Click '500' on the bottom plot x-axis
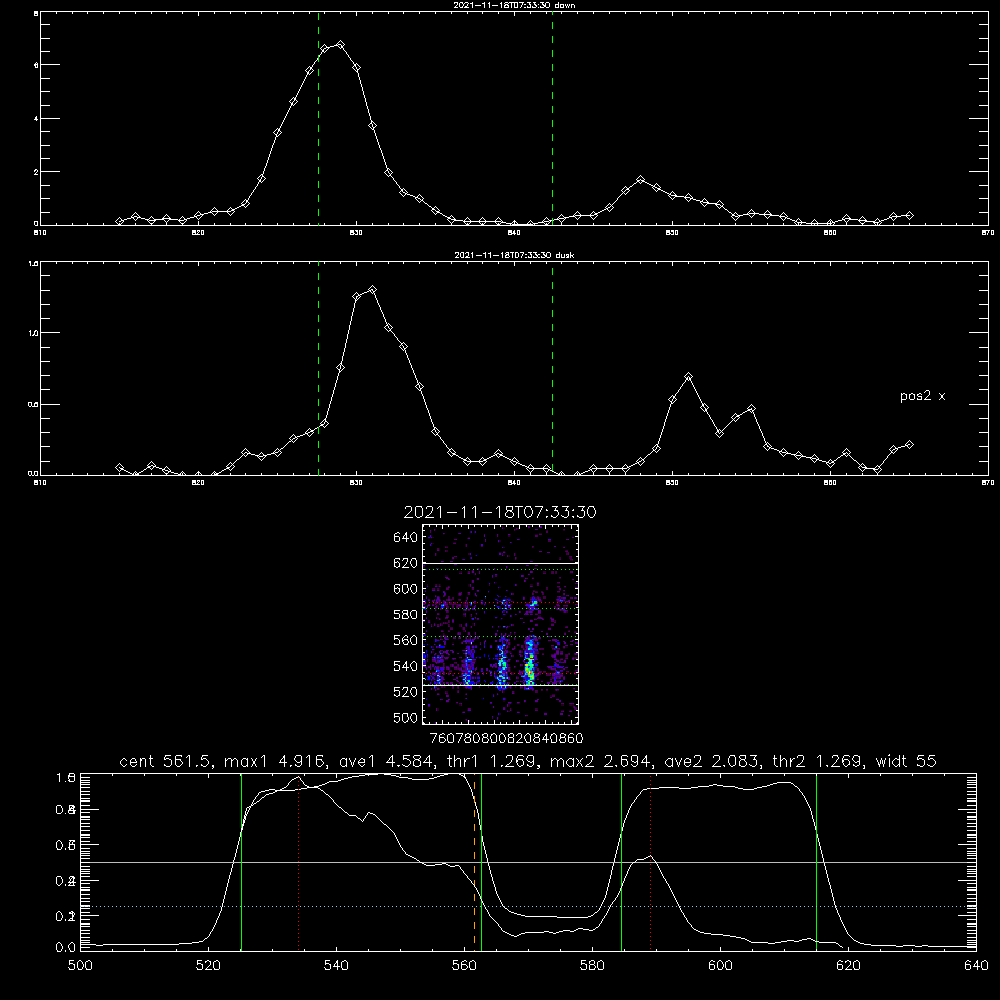 click(80, 966)
